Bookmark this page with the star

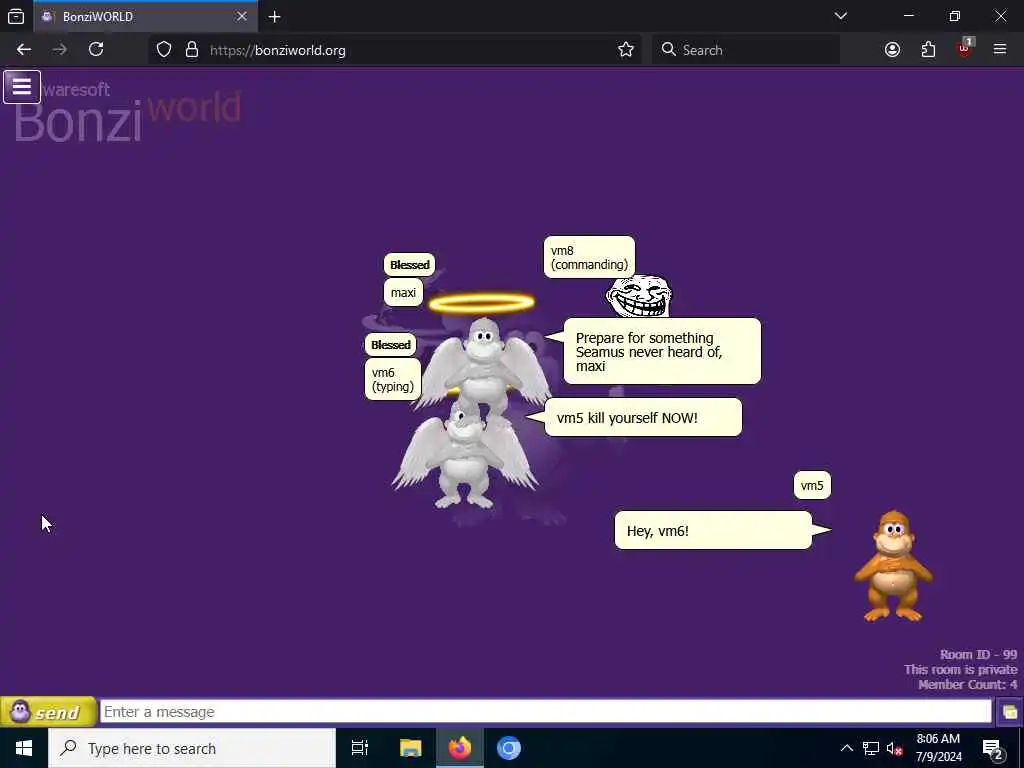coord(626,50)
